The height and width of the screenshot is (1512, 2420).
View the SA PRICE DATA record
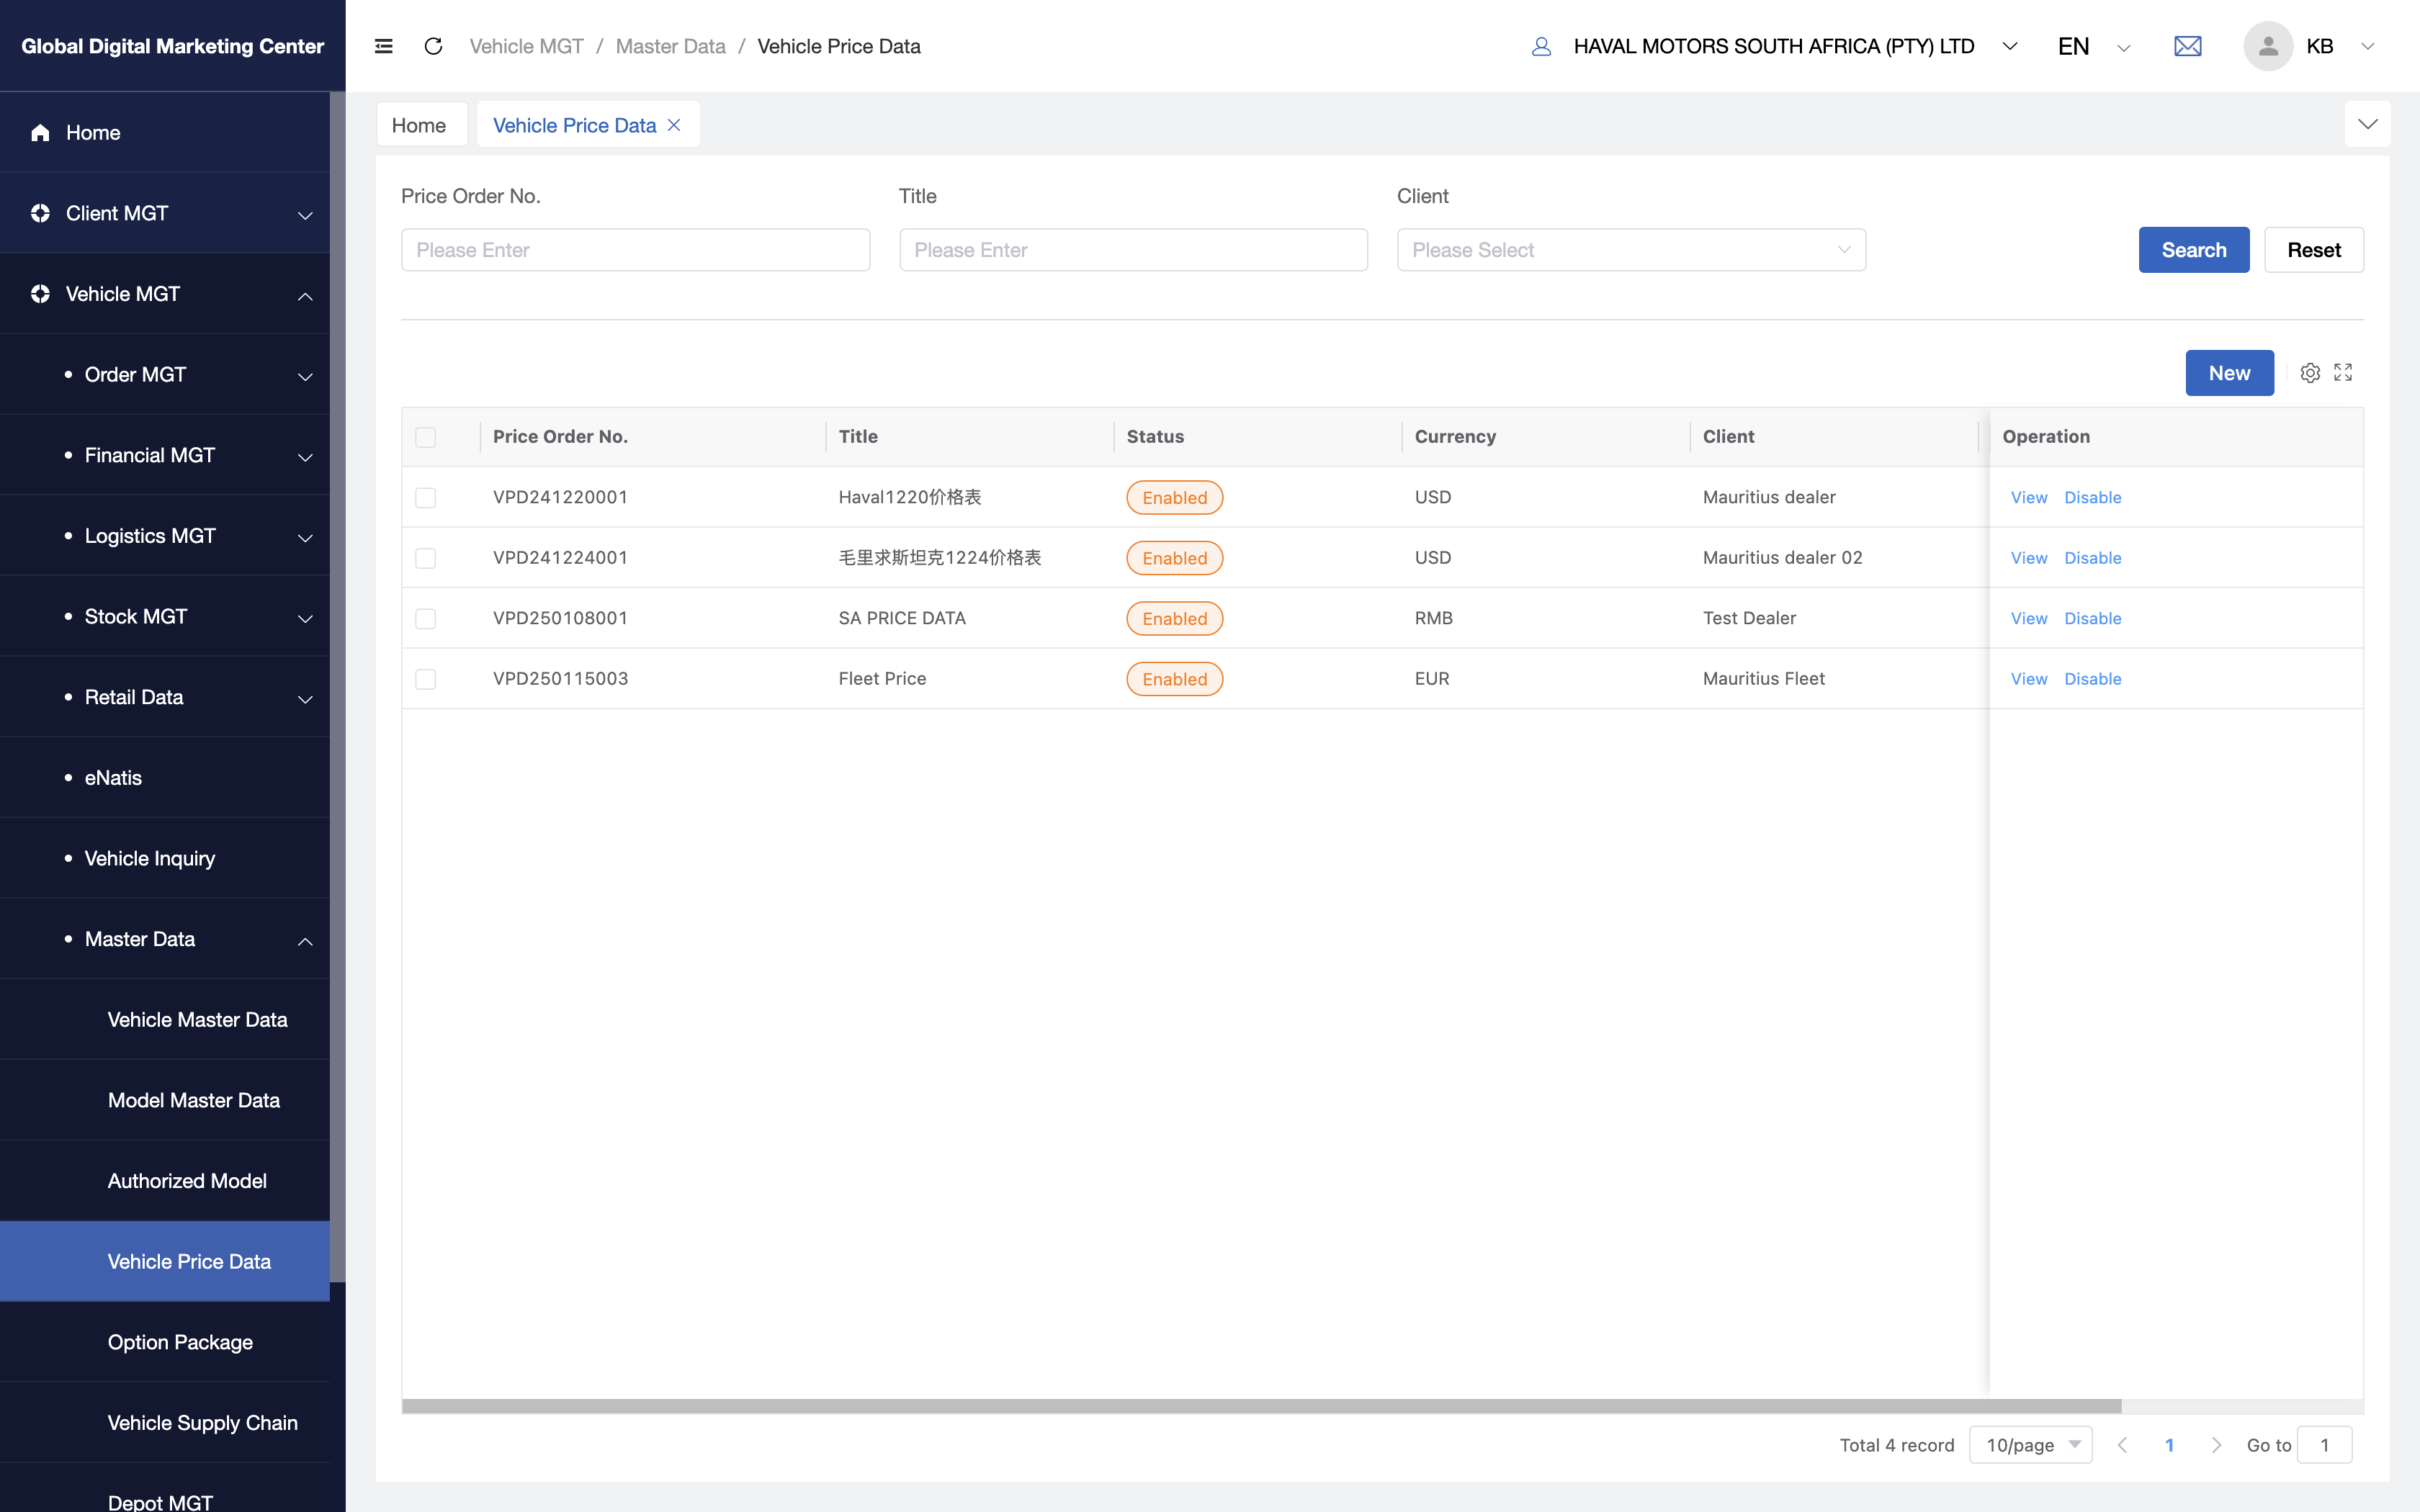pyautogui.click(x=2028, y=618)
